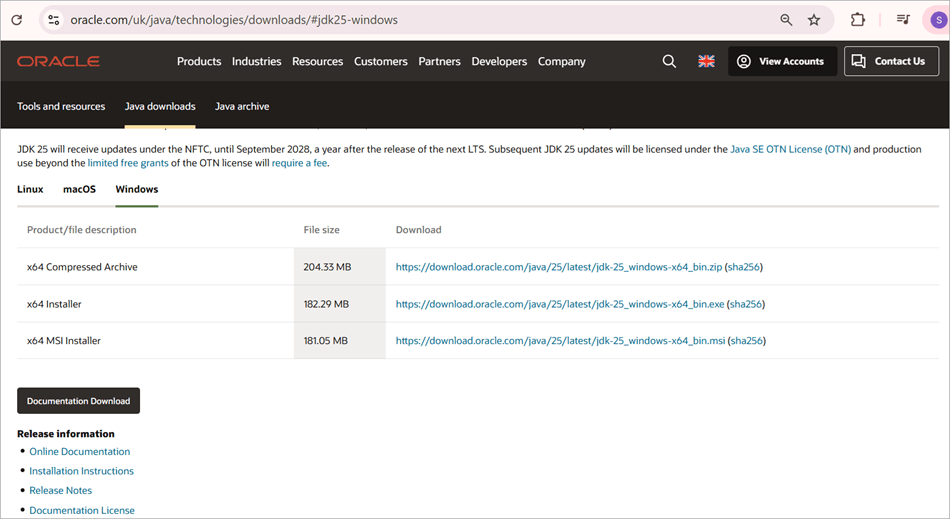
Task: Change country via the UK flag icon
Action: click(706, 61)
